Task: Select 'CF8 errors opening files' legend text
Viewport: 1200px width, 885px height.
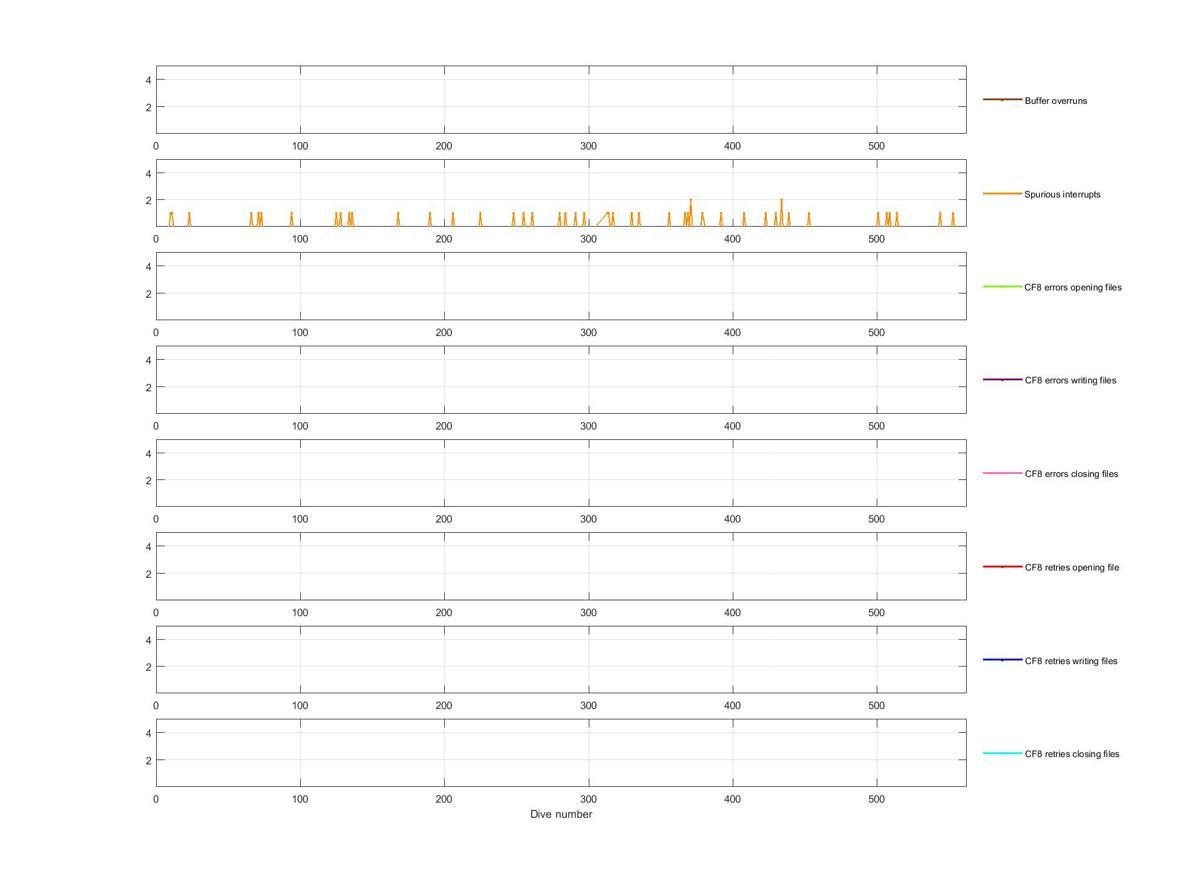Action: click(1073, 287)
